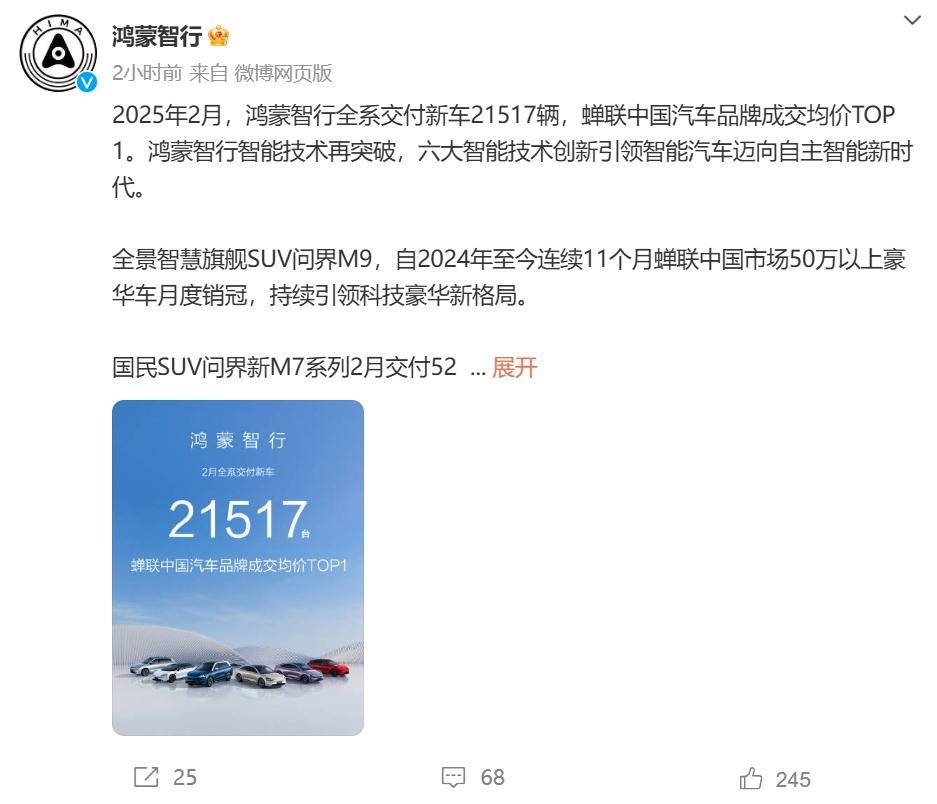
Task: Click the comment count 68
Action: (x=493, y=777)
